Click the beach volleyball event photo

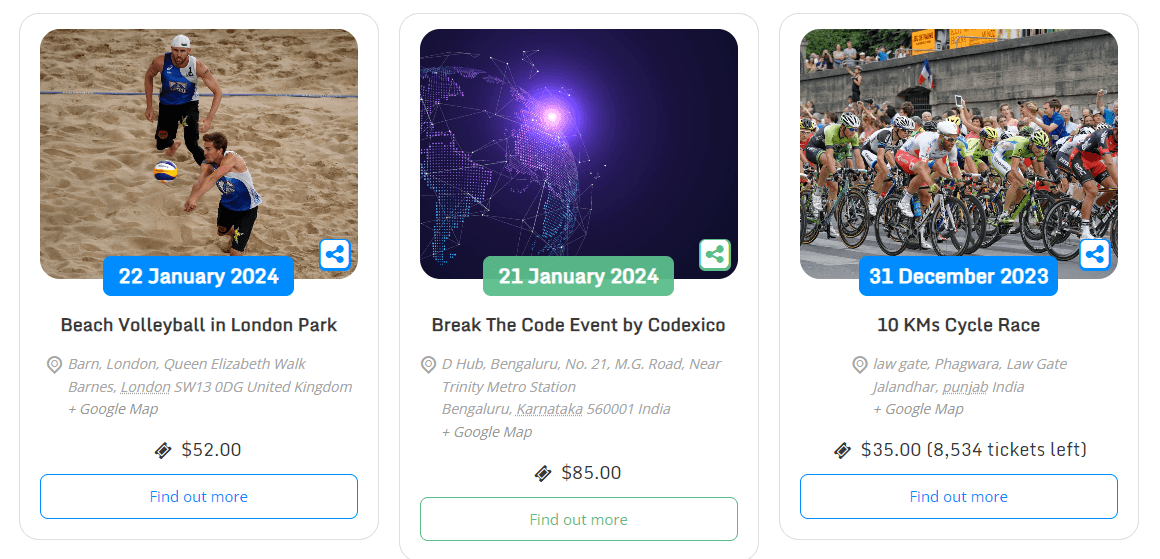point(199,140)
